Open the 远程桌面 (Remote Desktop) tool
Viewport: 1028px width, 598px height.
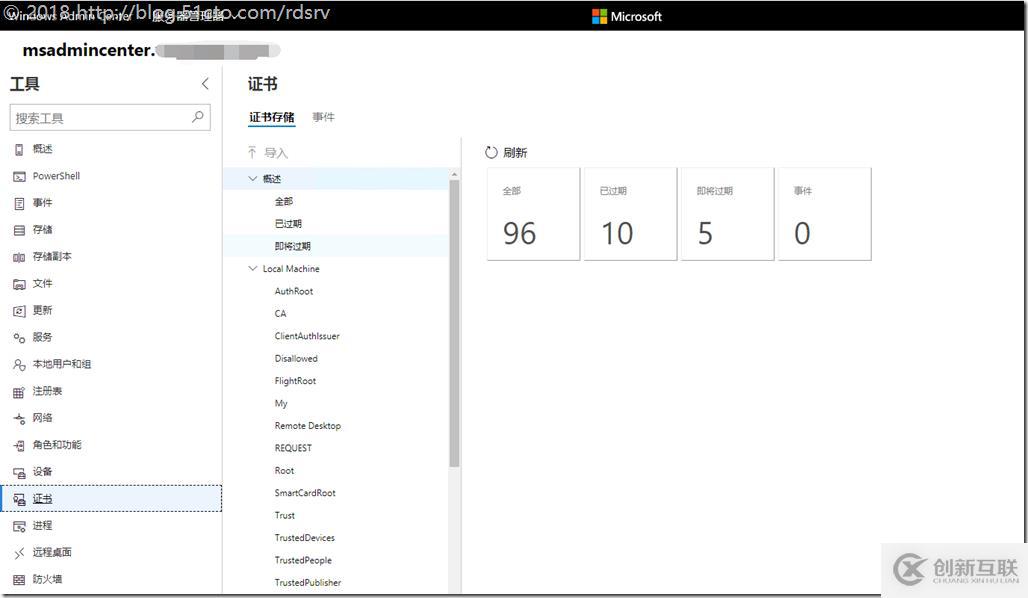[x=52, y=551]
